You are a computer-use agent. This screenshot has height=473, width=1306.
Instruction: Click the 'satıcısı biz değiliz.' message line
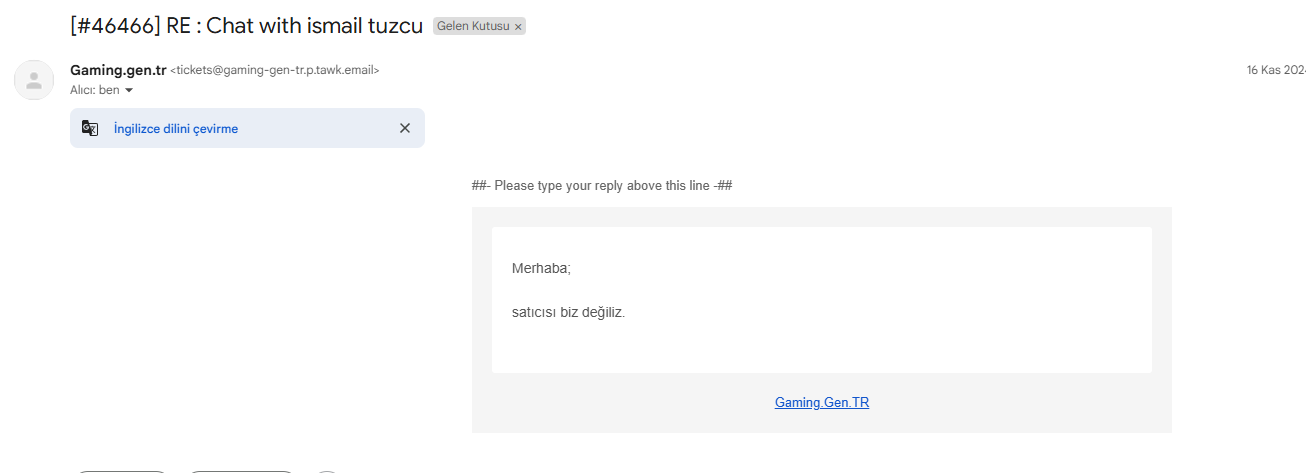click(x=568, y=312)
